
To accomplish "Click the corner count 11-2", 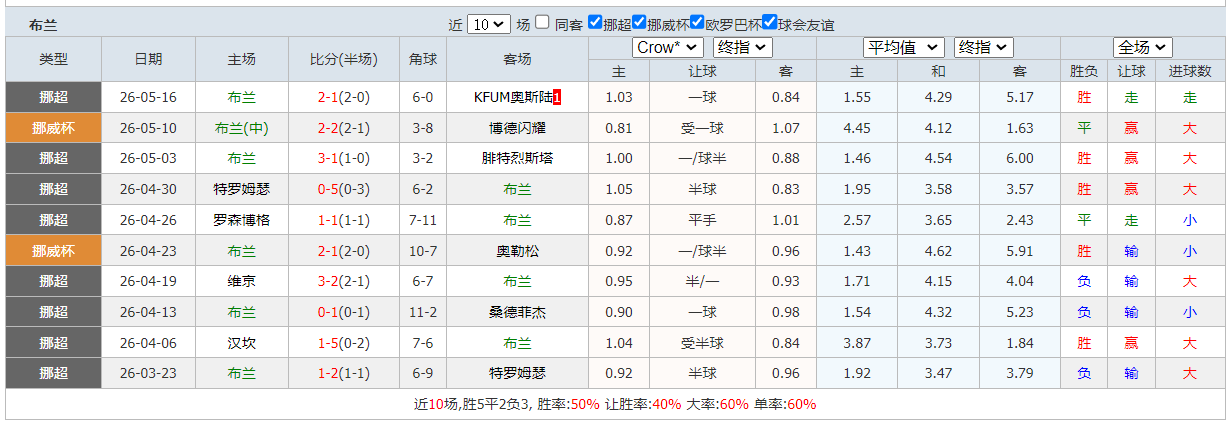I will click(422, 312).
